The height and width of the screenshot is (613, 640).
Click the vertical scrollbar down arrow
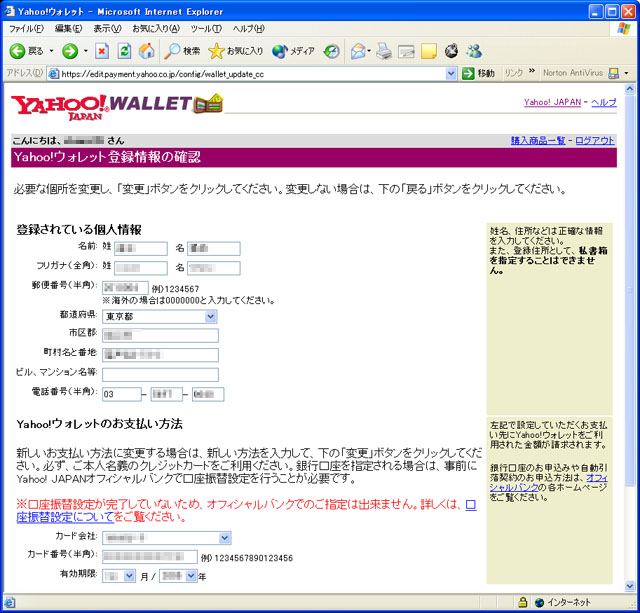[629, 586]
